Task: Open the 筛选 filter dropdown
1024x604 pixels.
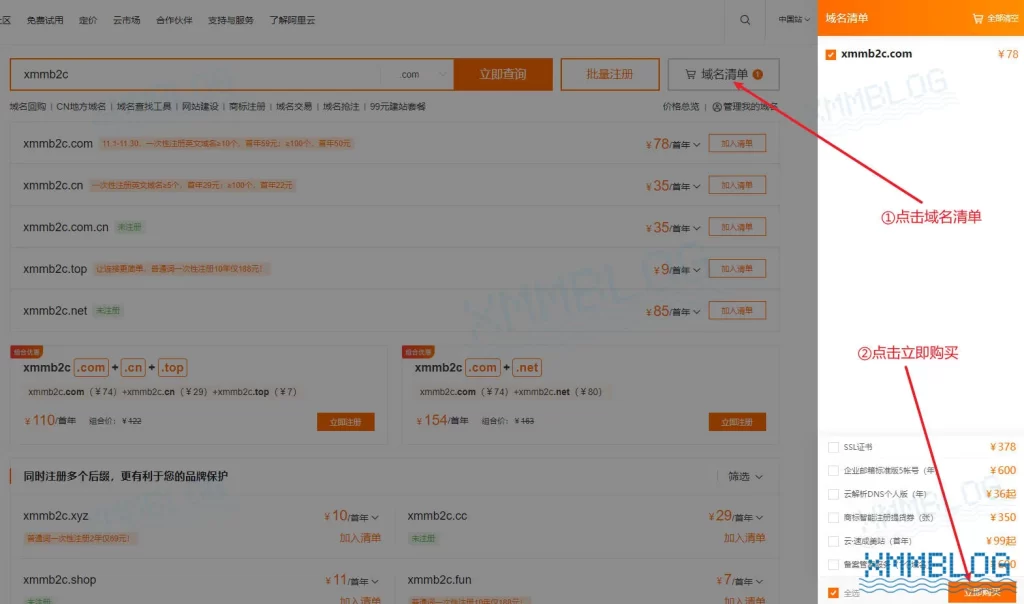Action: [745, 477]
